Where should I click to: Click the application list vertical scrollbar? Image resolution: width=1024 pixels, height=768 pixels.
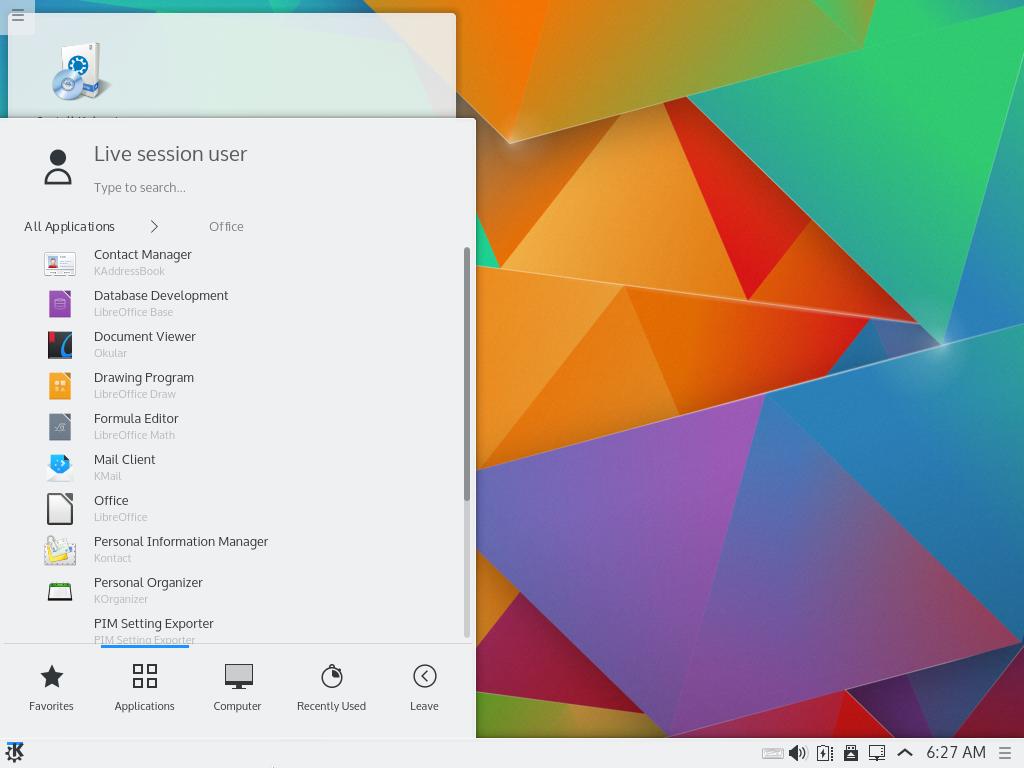click(x=467, y=374)
